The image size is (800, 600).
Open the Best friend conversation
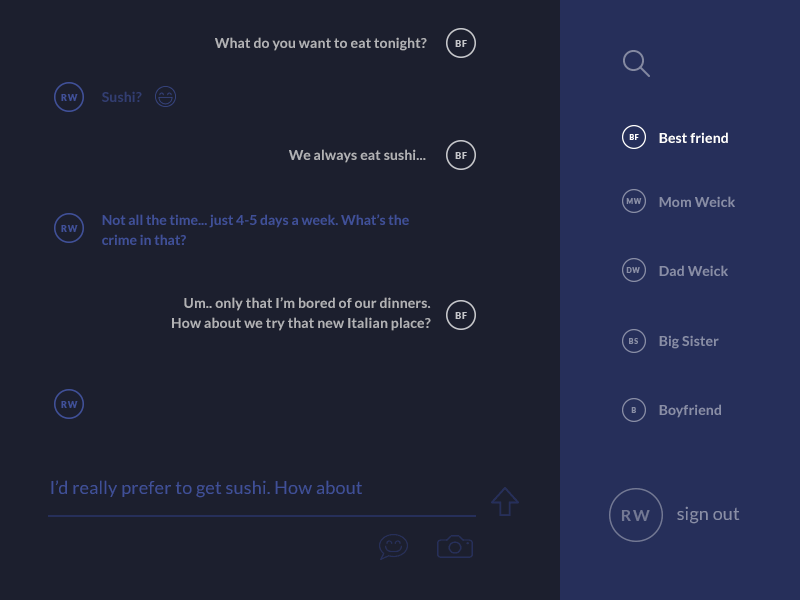pos(693,138)
